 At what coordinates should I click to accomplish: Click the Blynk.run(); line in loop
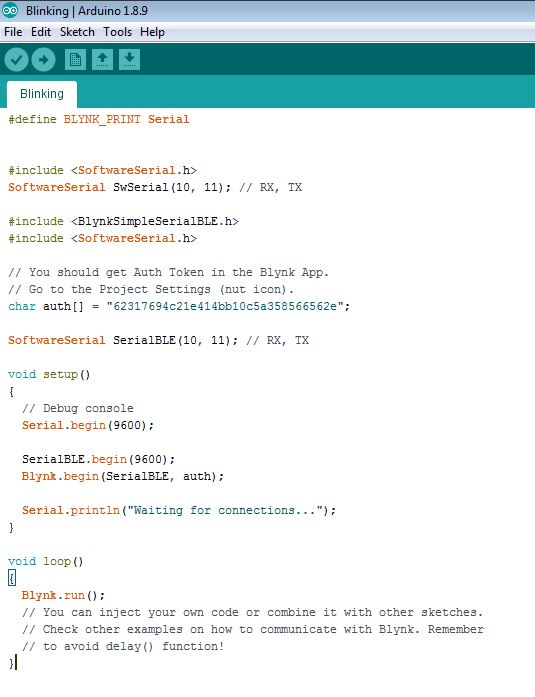click(63, 595)
